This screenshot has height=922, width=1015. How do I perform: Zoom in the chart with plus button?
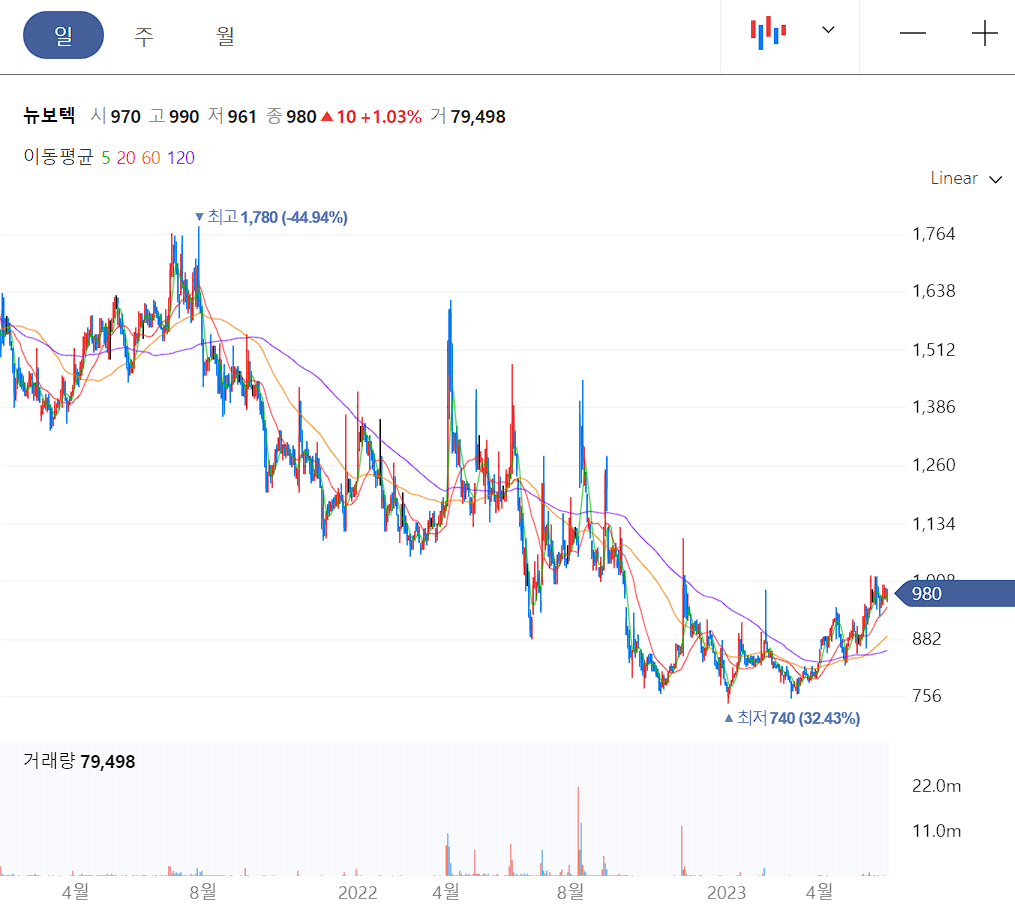click(x=985, y=33)
